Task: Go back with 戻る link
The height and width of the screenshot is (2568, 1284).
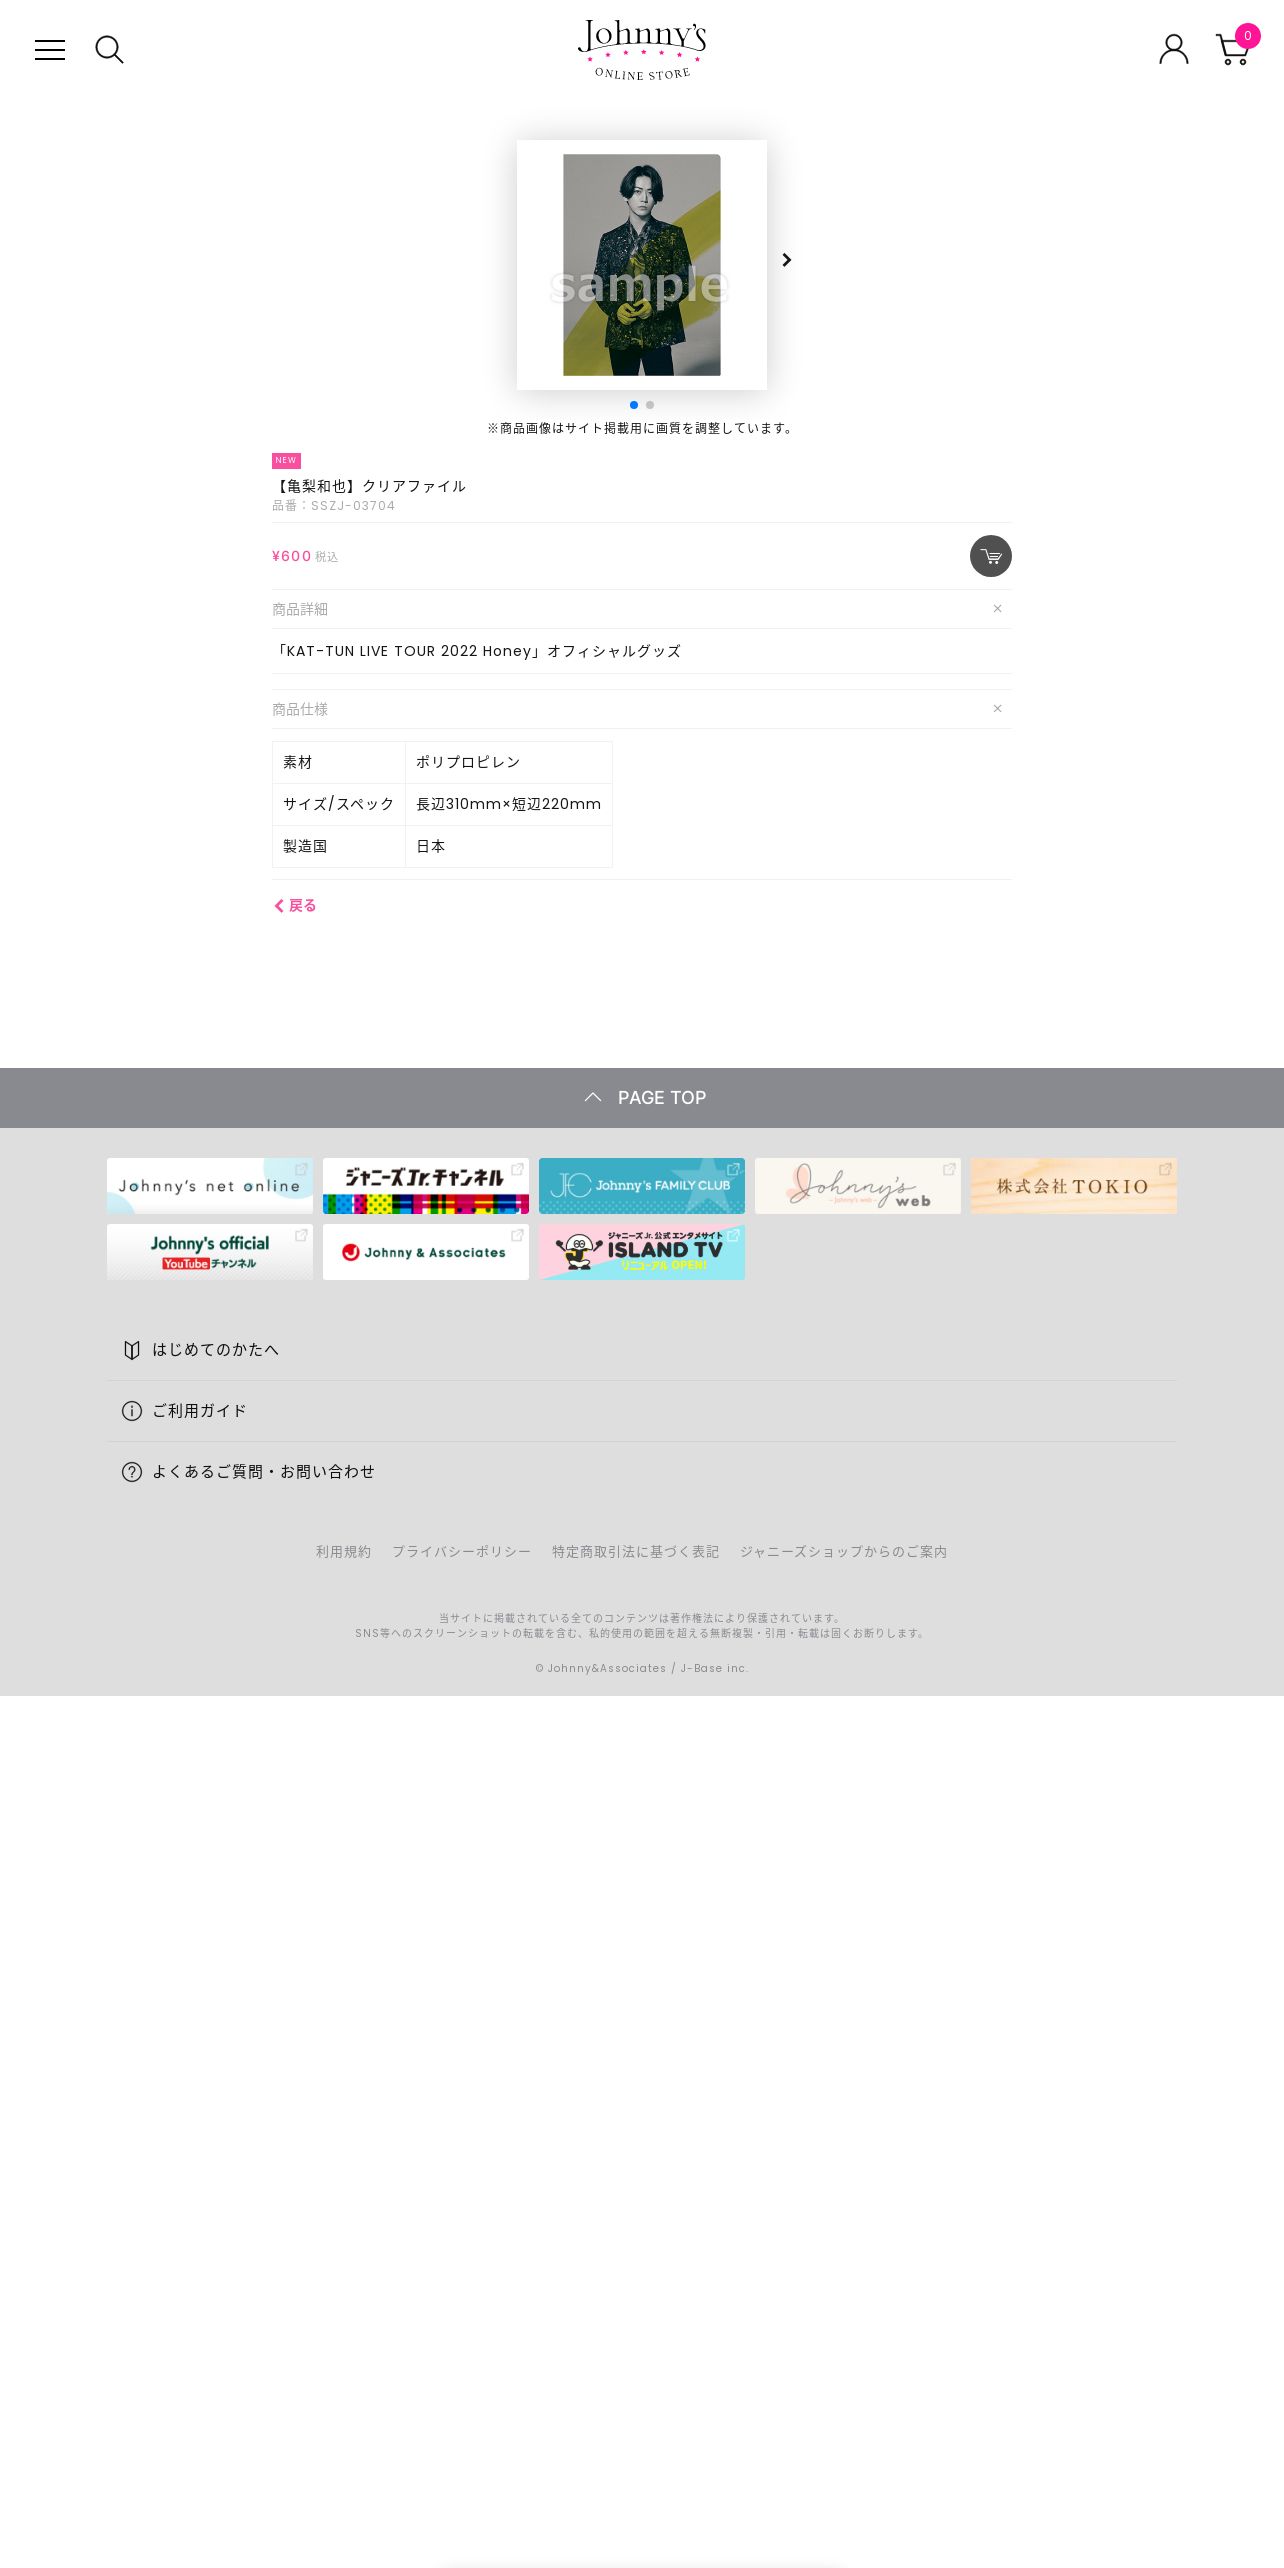Action: pos(295,906)
